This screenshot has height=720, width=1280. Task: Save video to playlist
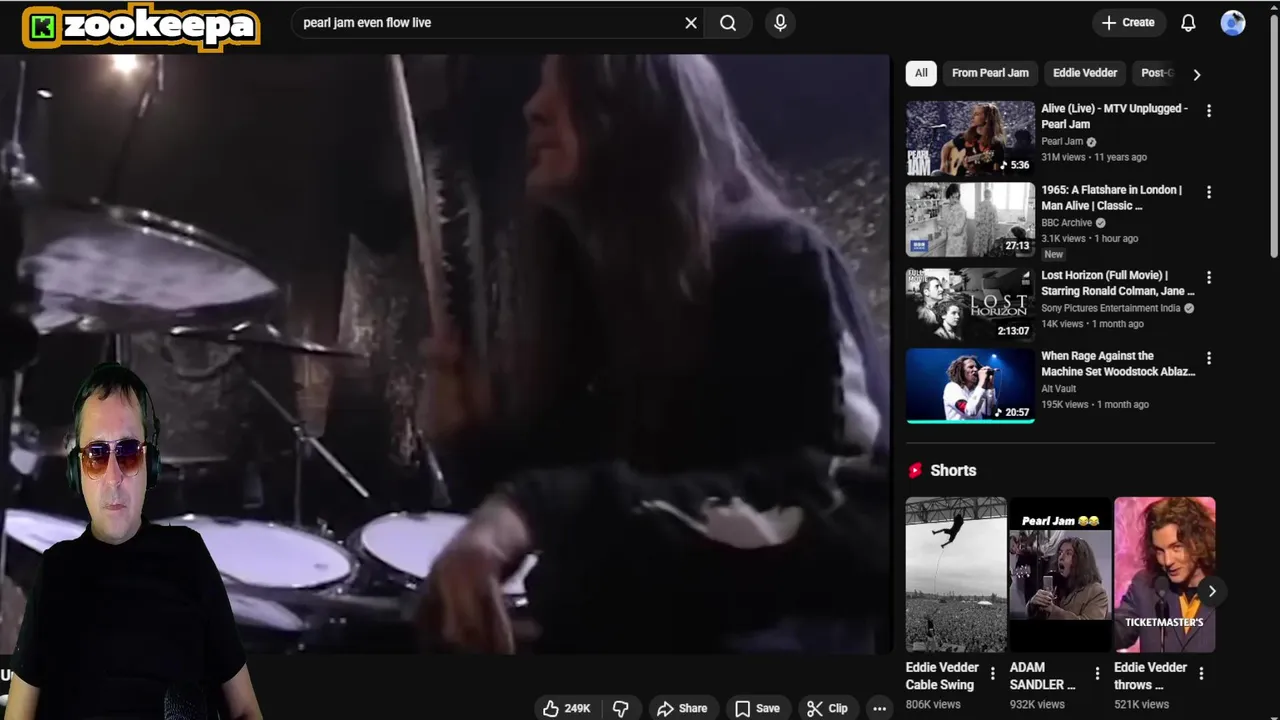pyautogui.click(x=758, y=708)
